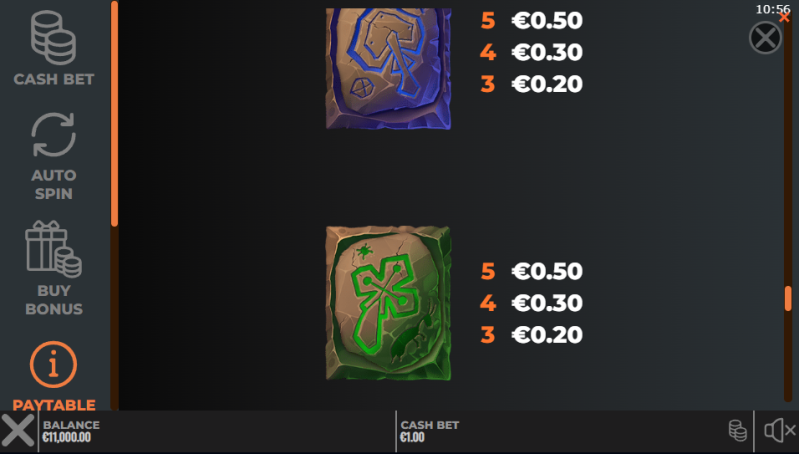Click the Cash Bet €1.00 display
This screenshot has height=454, width=799.
430,431
